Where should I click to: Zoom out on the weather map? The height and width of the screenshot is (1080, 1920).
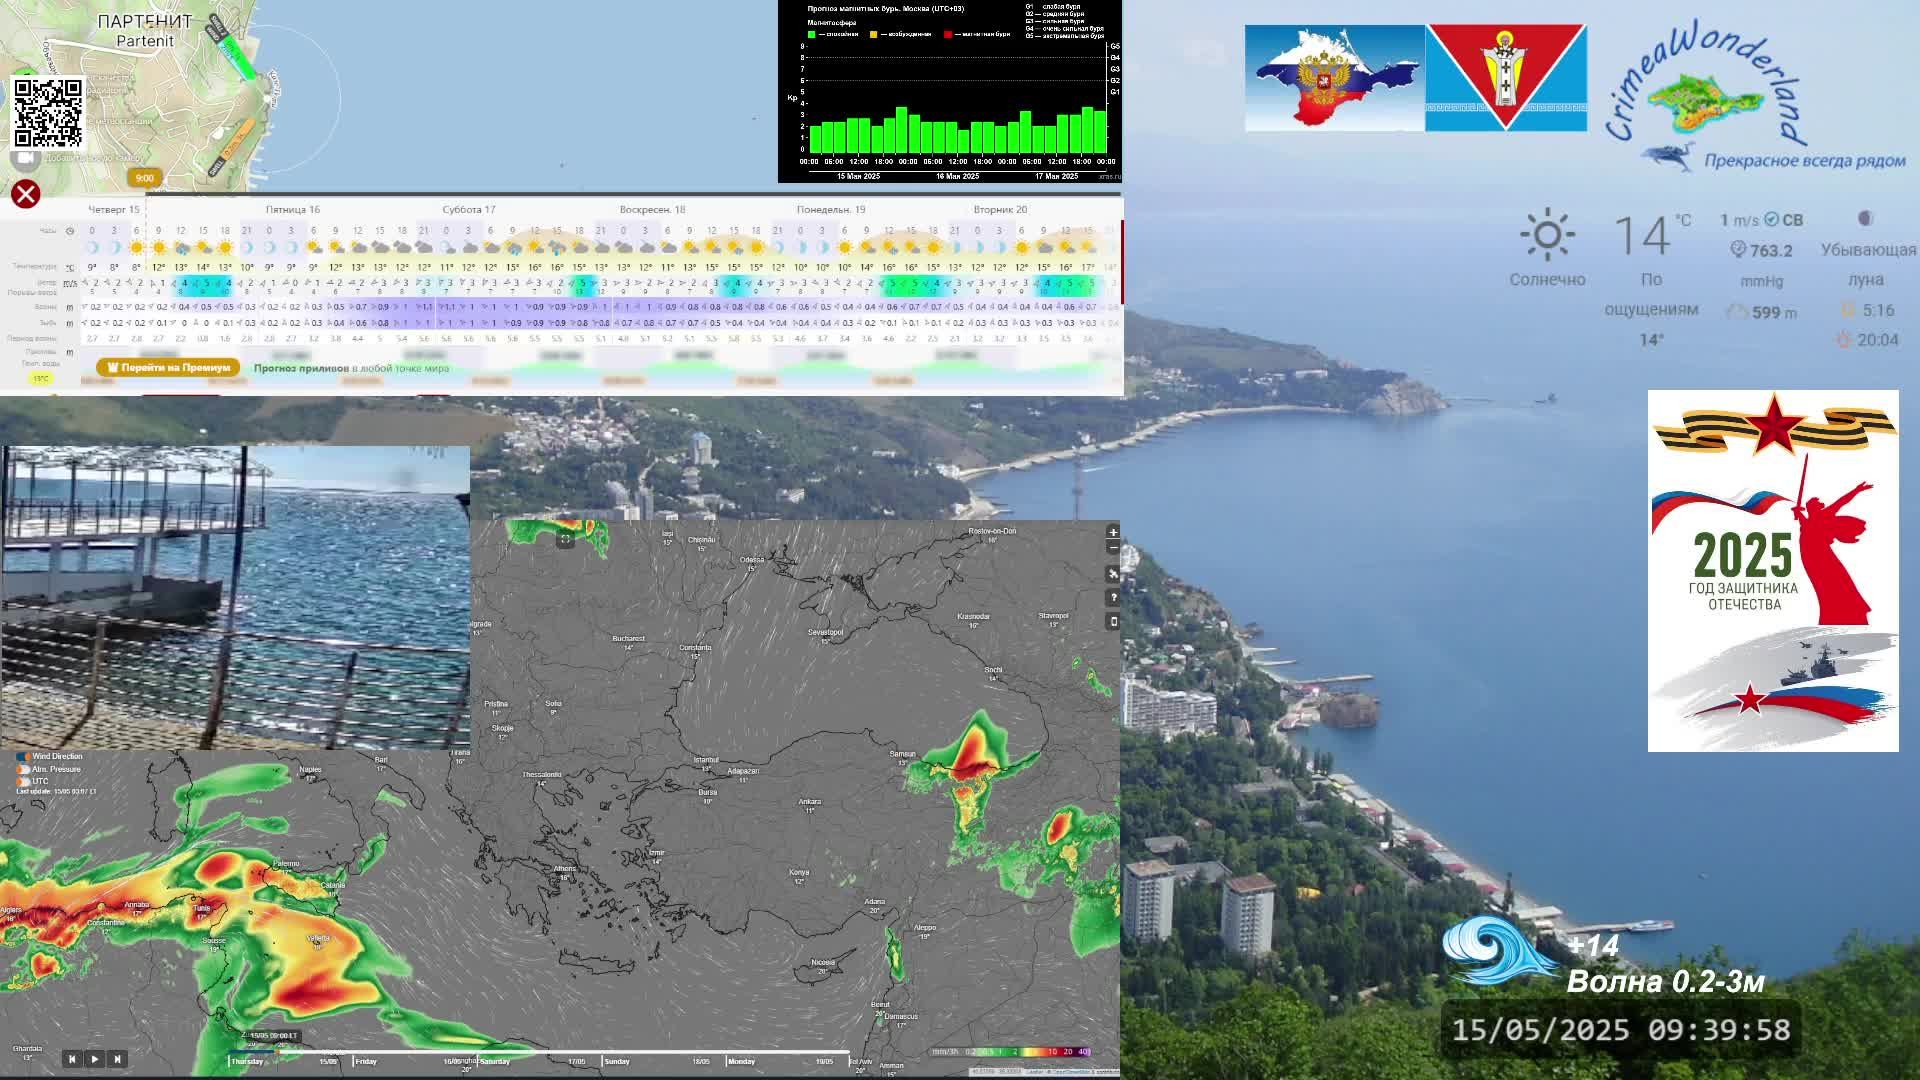click(1113, 547)
